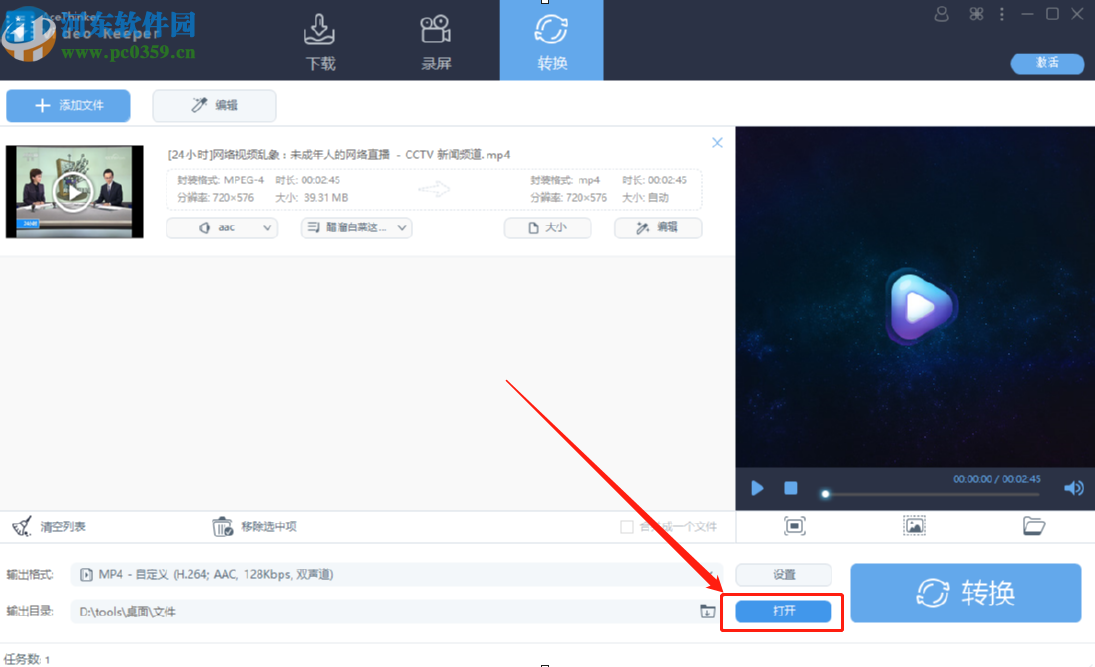This screenshot has width=1095, height=667.
Task: Click the 编辑 button in the file row
Action: (x=658, y=228)
